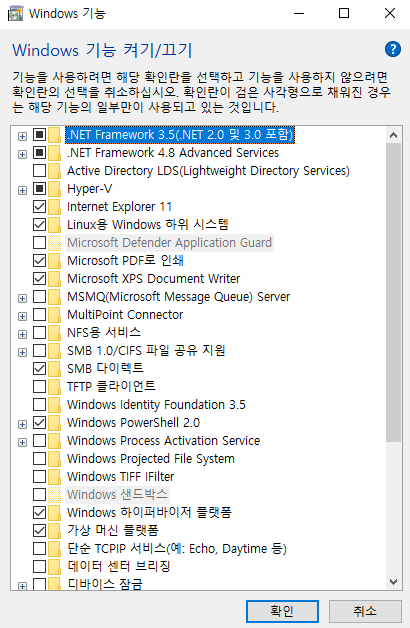Screen dimensions: 410x628
Task: Click folder icon beside Microsoft XPS Document Writer
Action: point(54,278)
